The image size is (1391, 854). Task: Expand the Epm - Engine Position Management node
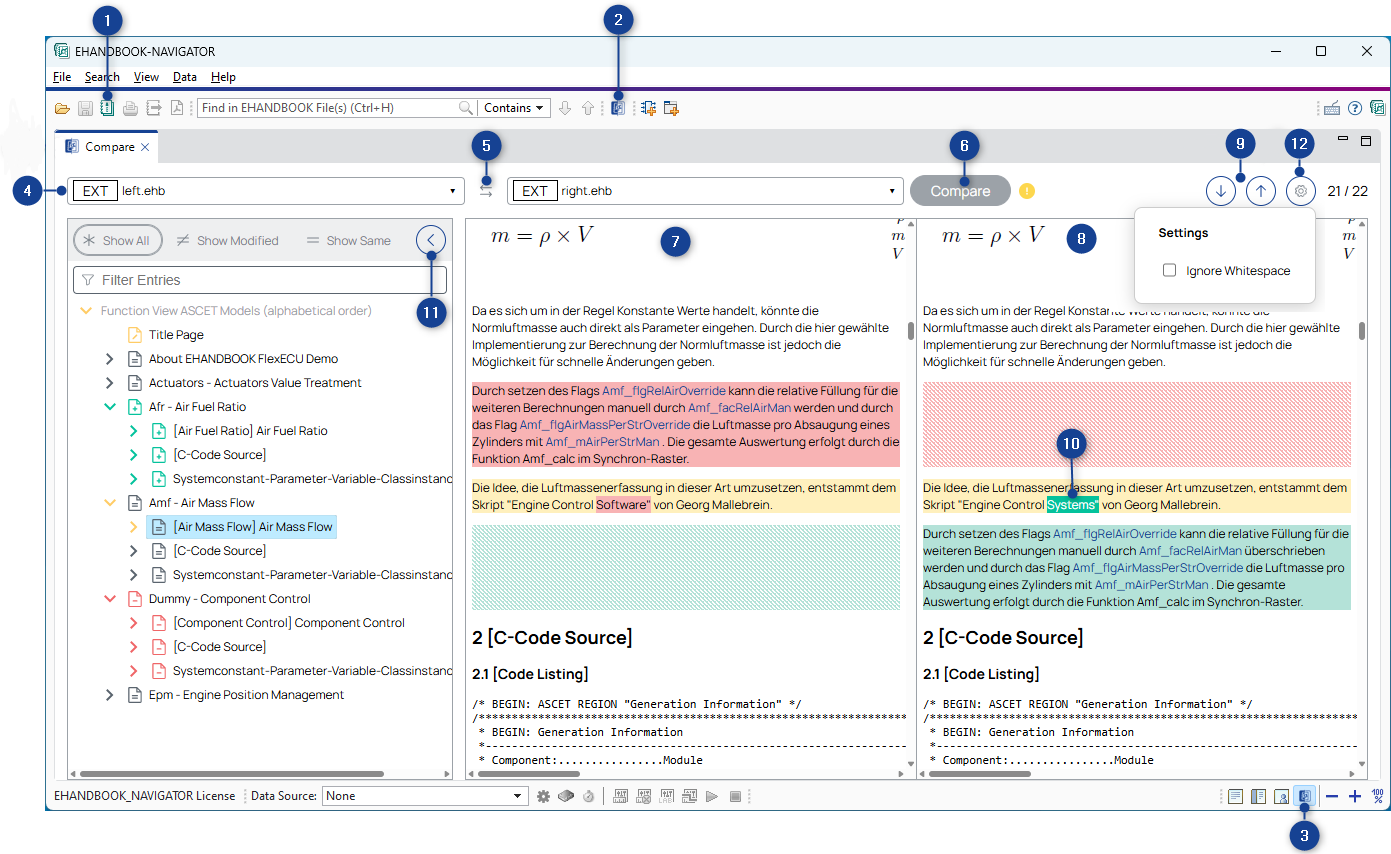(x=110, y=695)
